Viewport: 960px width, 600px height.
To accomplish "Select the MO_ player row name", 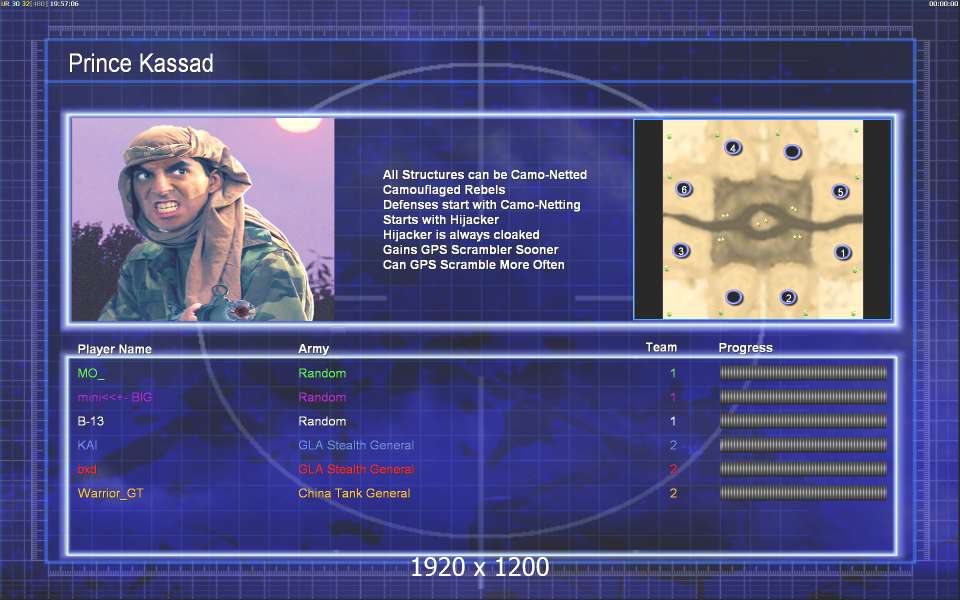I will (x=91, y=373).
